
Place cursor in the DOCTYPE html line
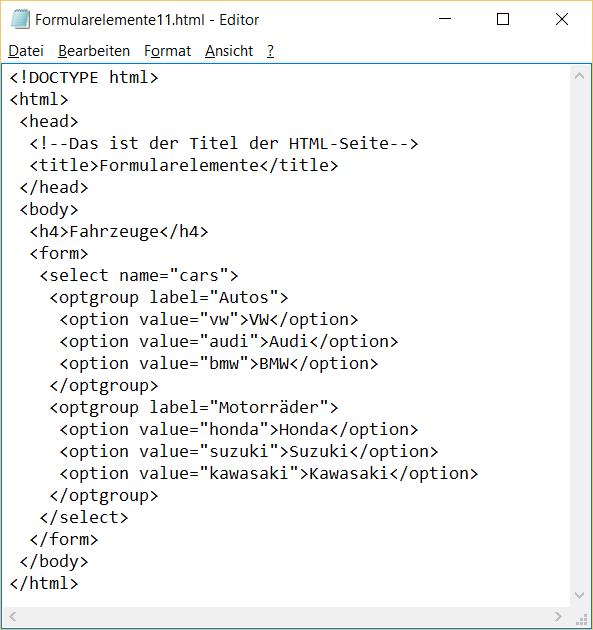[x=84, y=78]
